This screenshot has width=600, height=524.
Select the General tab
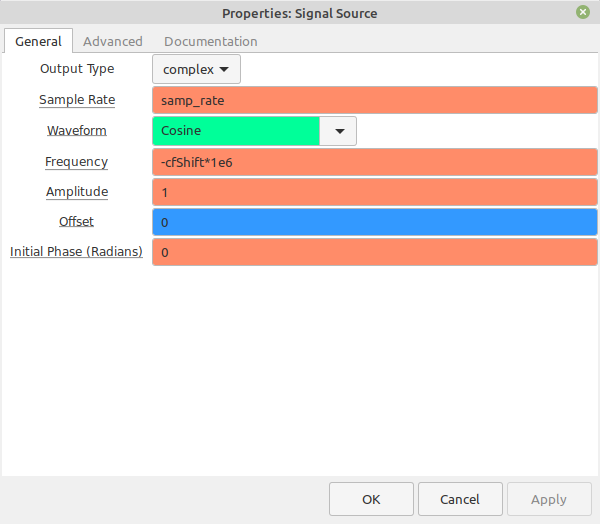(x=38, y=41)
